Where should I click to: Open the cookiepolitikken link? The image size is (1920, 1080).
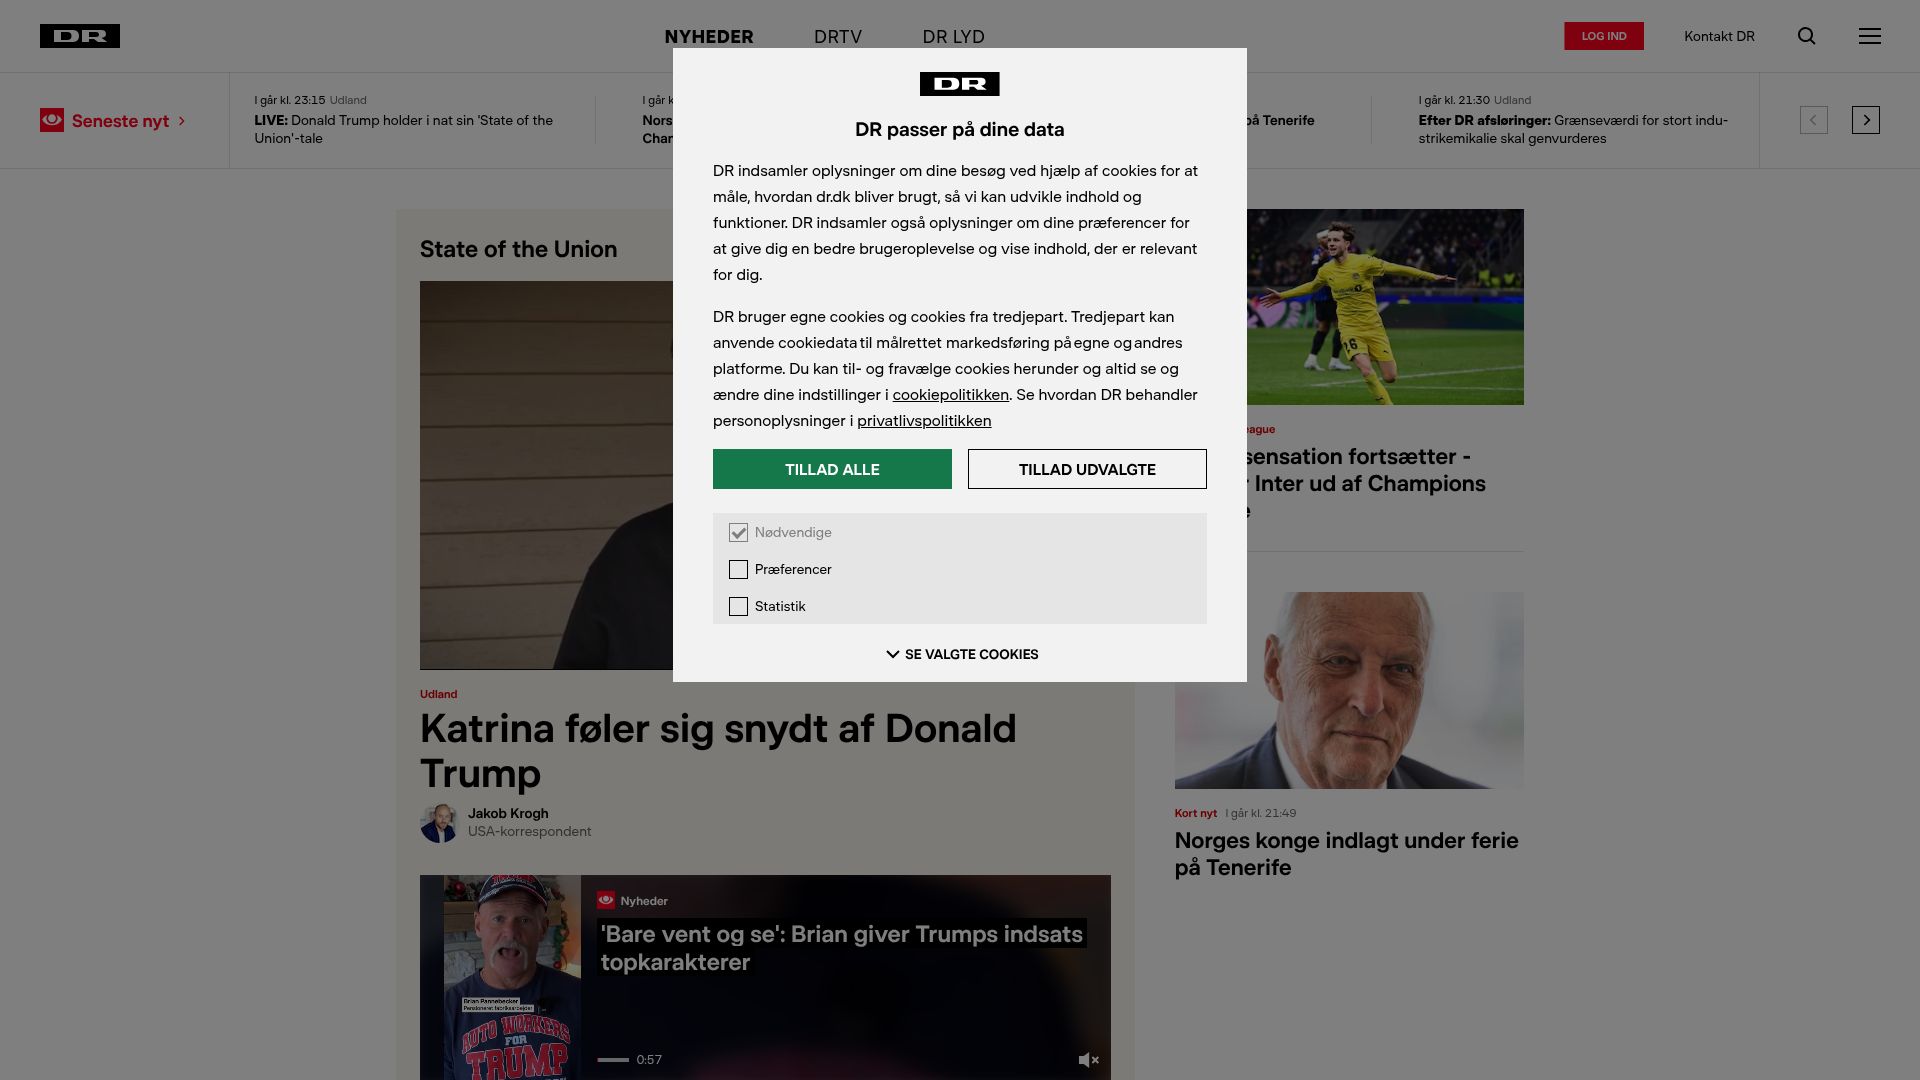coord(950,395)
